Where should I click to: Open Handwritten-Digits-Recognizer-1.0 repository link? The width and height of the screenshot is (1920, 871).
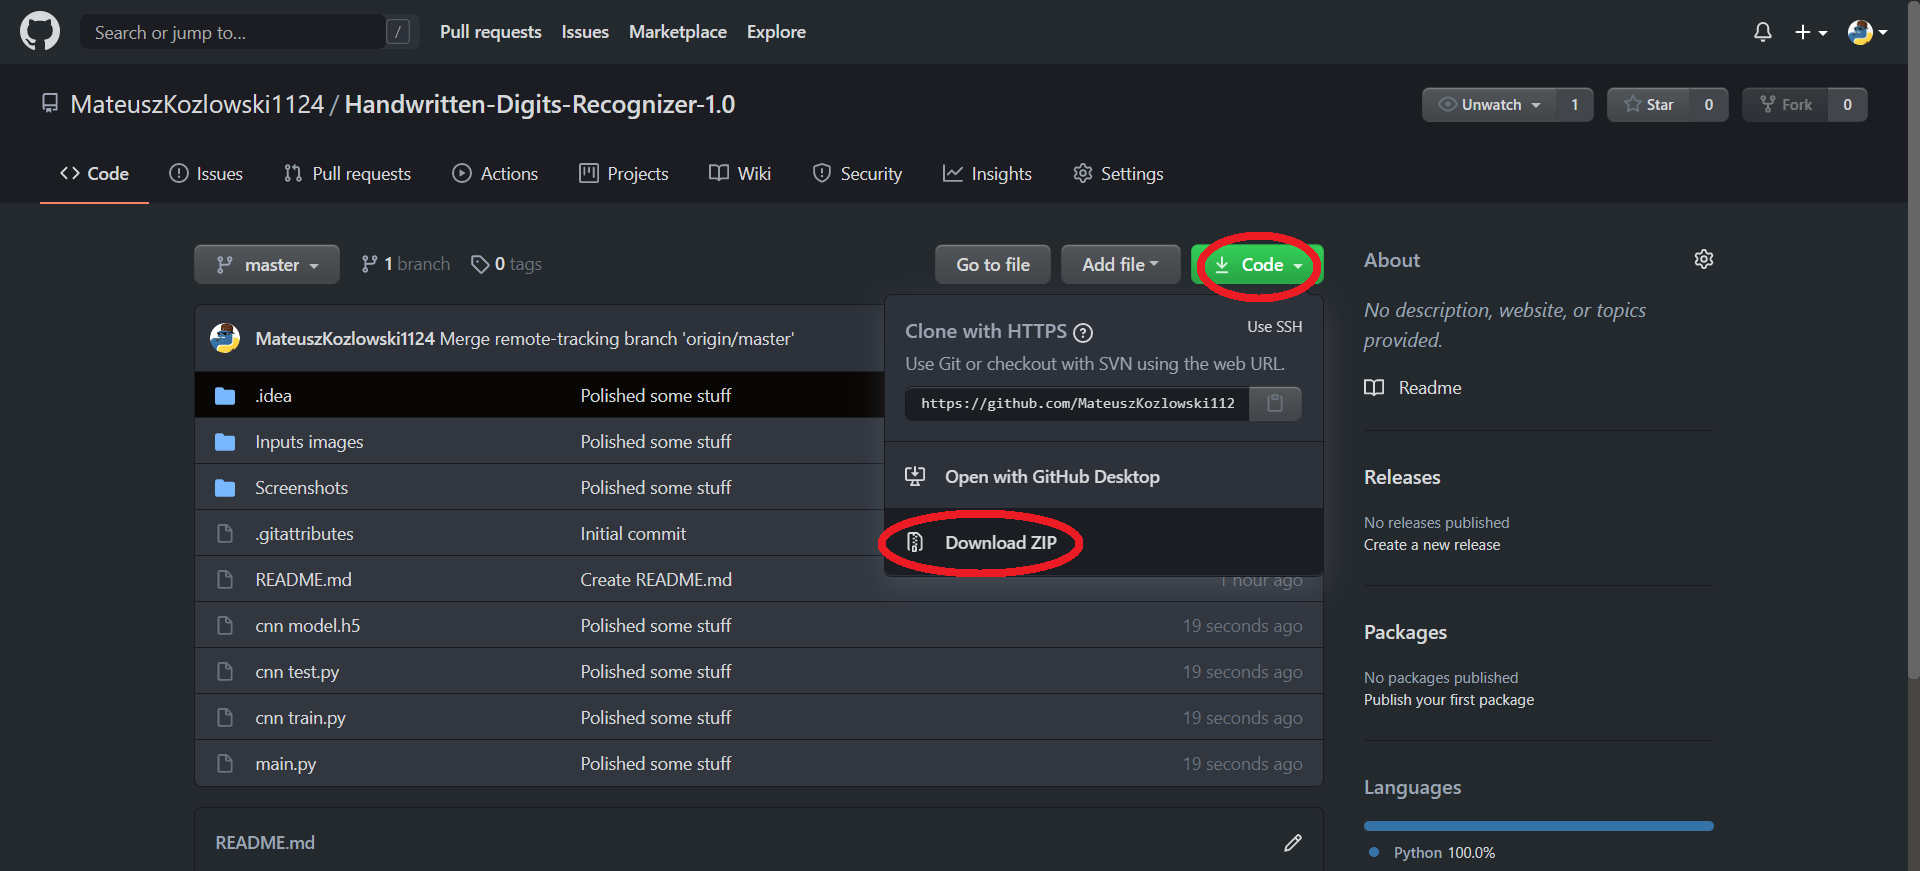coord(540,104)
